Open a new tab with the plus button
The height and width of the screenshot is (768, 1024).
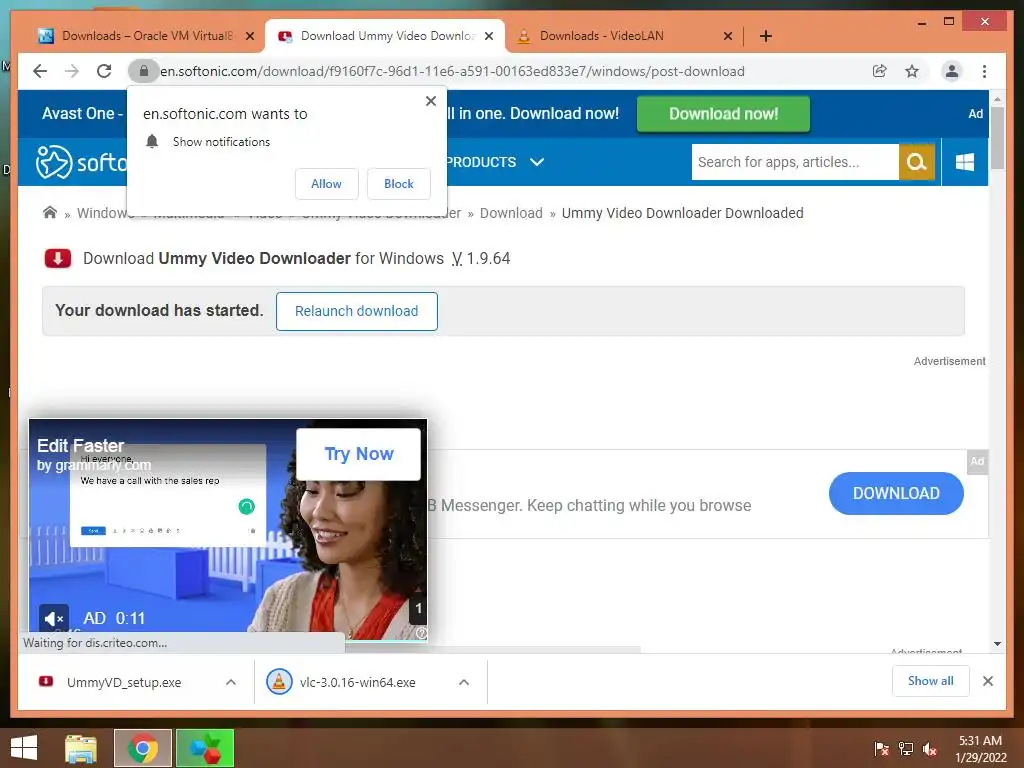765,36
